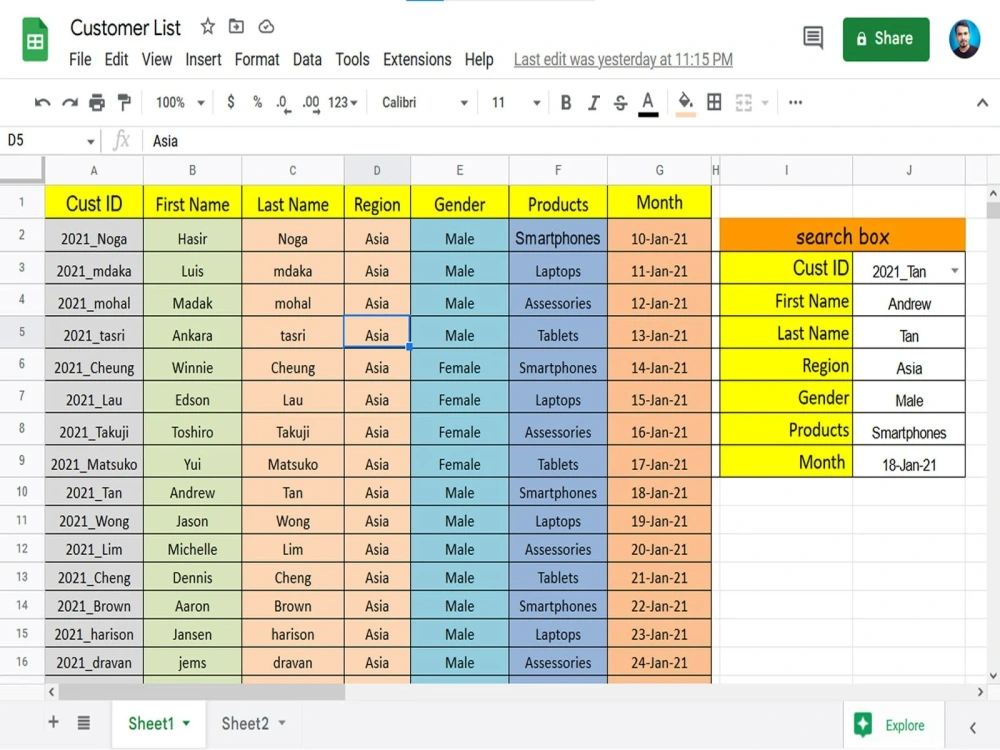Click the Move to folder icon
This screenshot has height=750, width=1000.
click(x=237, y=27)
